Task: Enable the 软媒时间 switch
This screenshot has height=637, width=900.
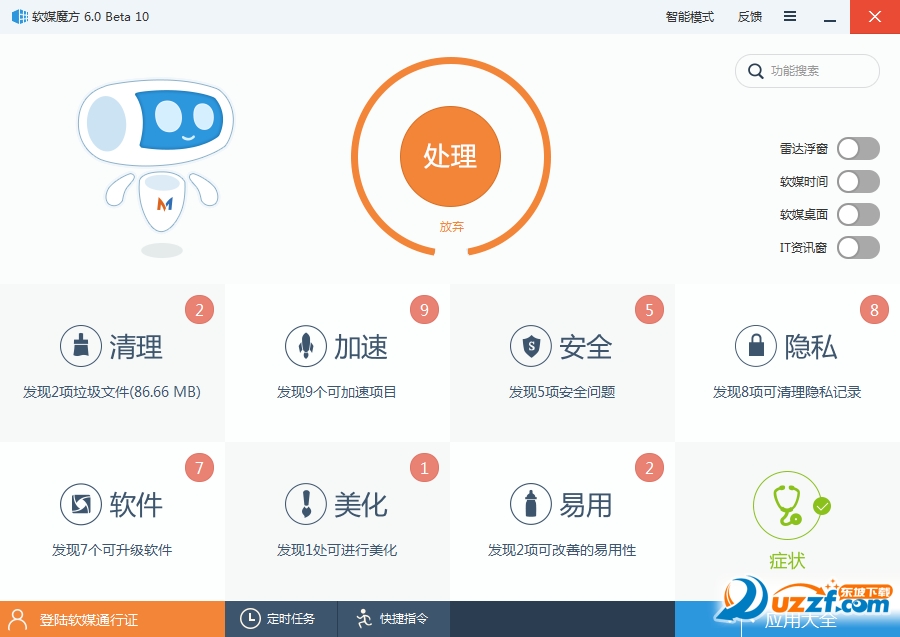Action: coord(858,182)
